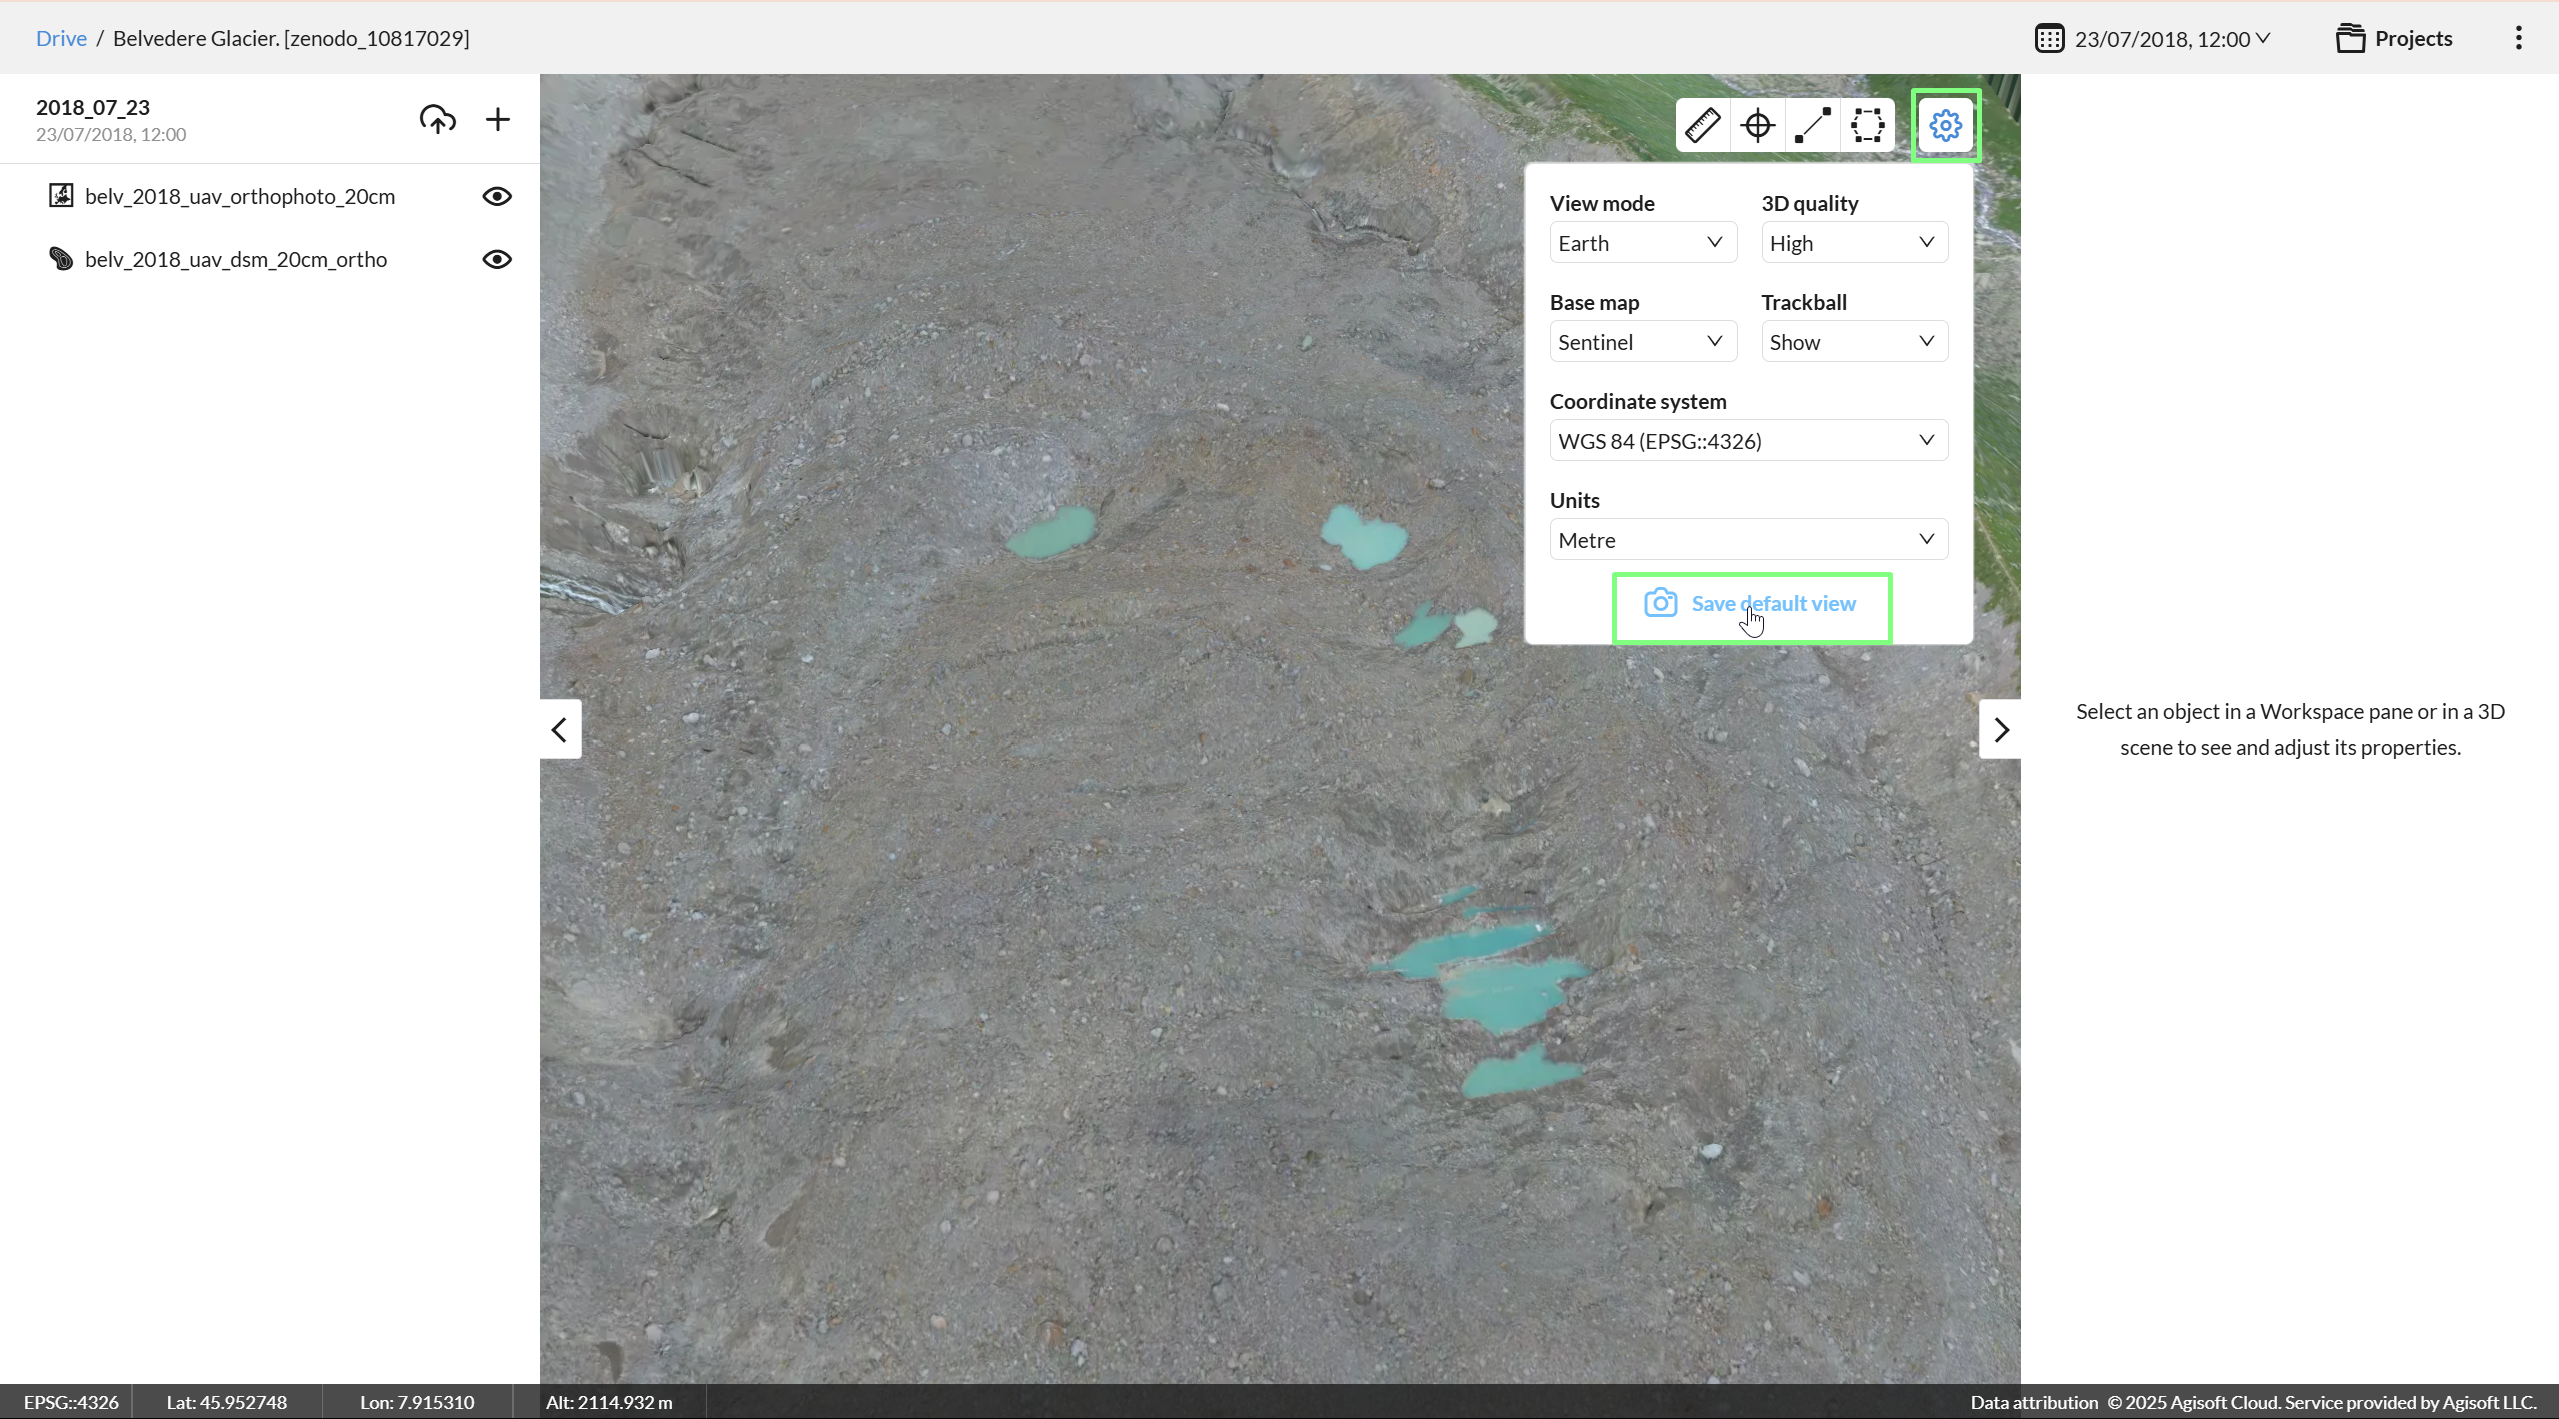Open the Projects menu
Image resolution: width=2559 pixels, height=1419 pixels.
tap(2394, 38)
